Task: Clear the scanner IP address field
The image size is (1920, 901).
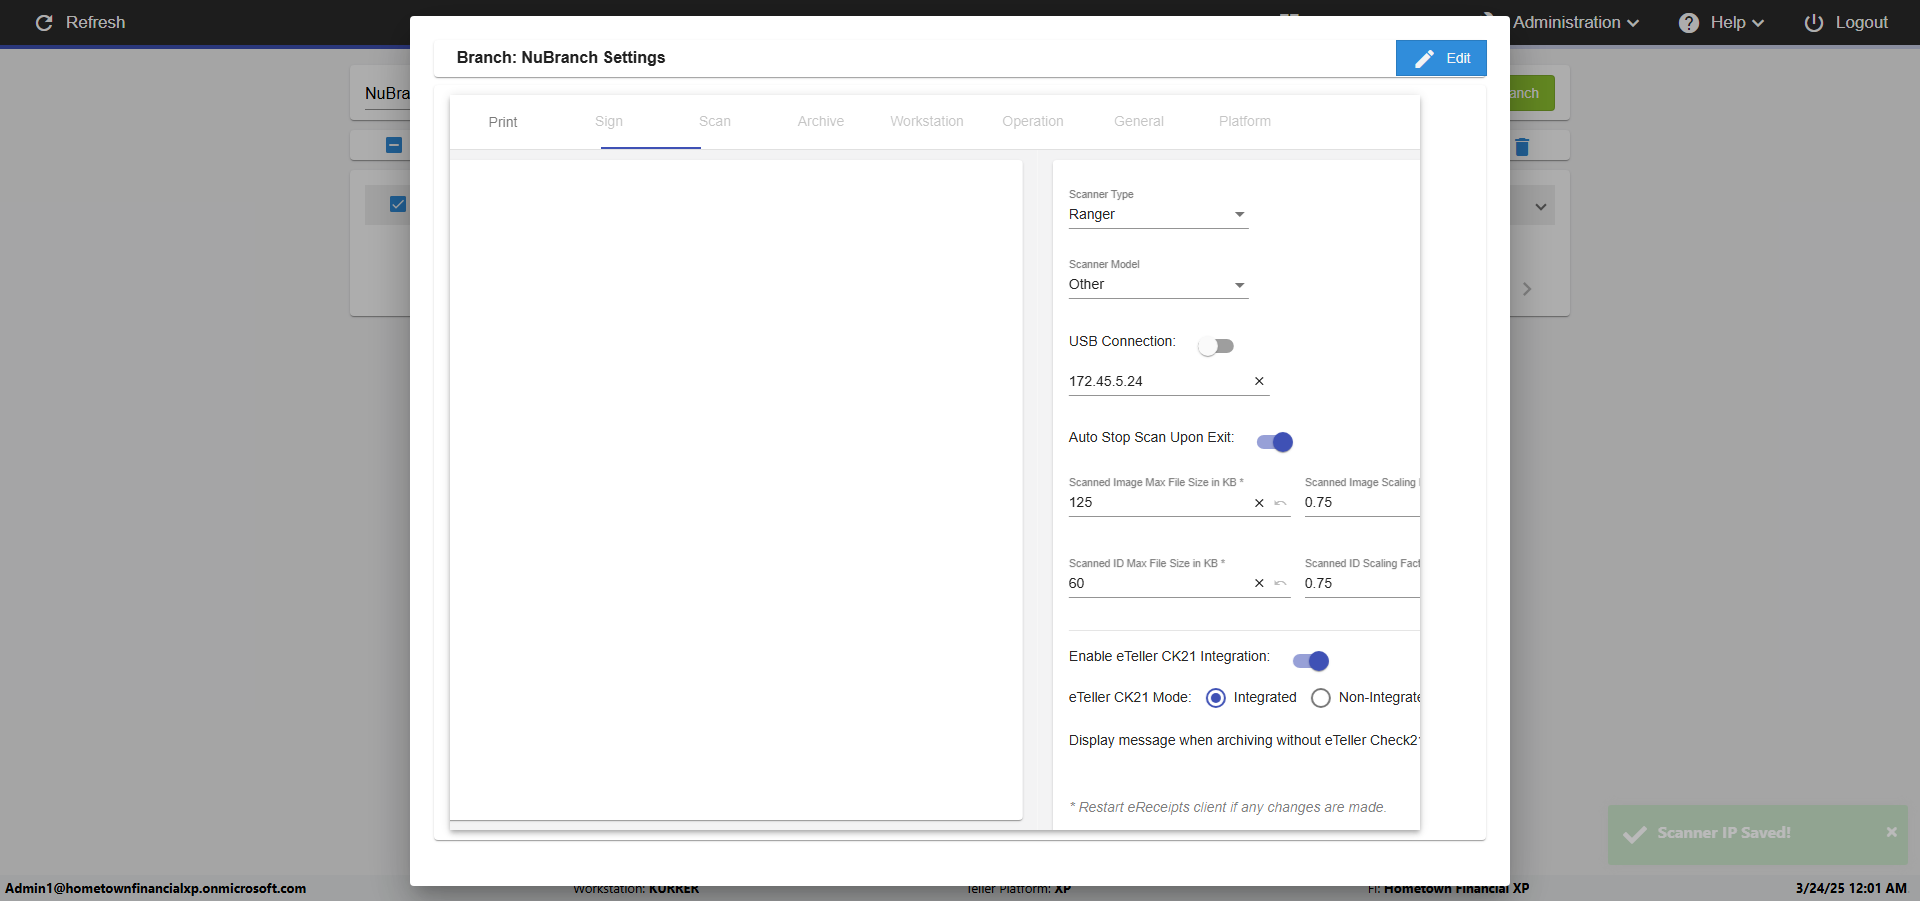Action: coord(1259,381)
